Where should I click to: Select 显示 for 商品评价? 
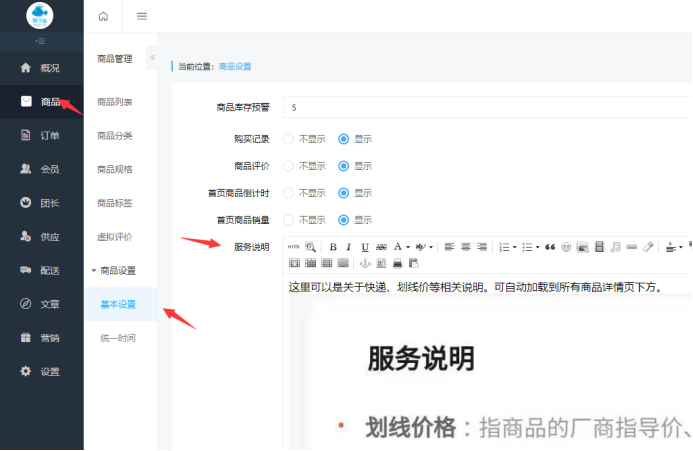pyautogui.click(x=344, y=166)
